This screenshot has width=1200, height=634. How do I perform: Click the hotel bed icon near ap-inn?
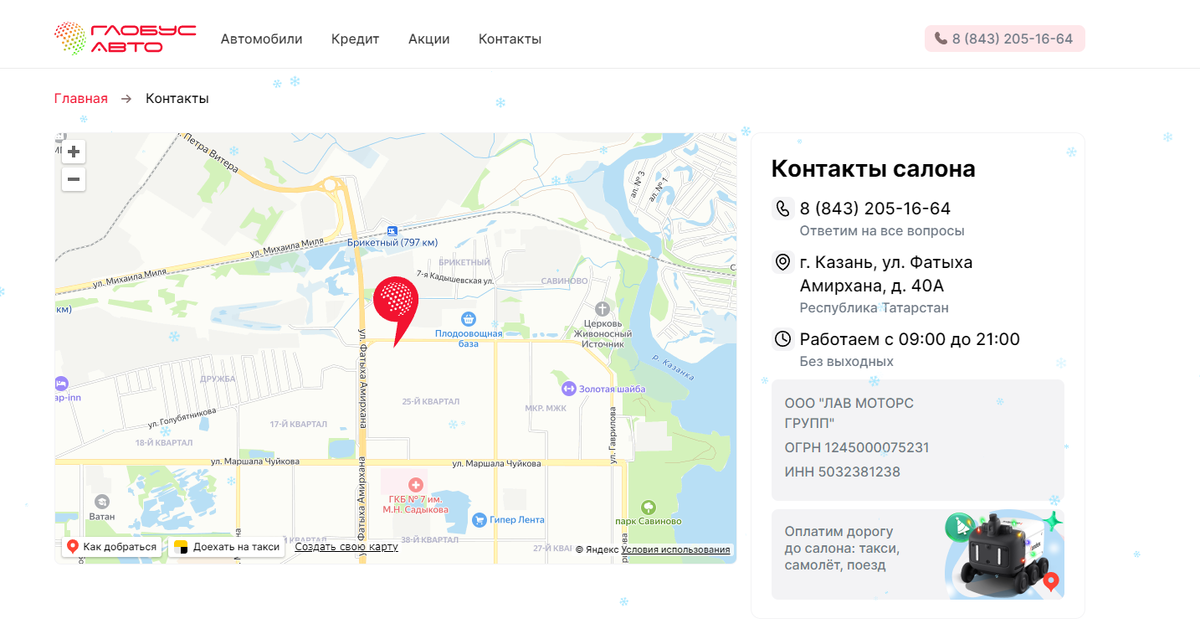[x=61, y=384]
